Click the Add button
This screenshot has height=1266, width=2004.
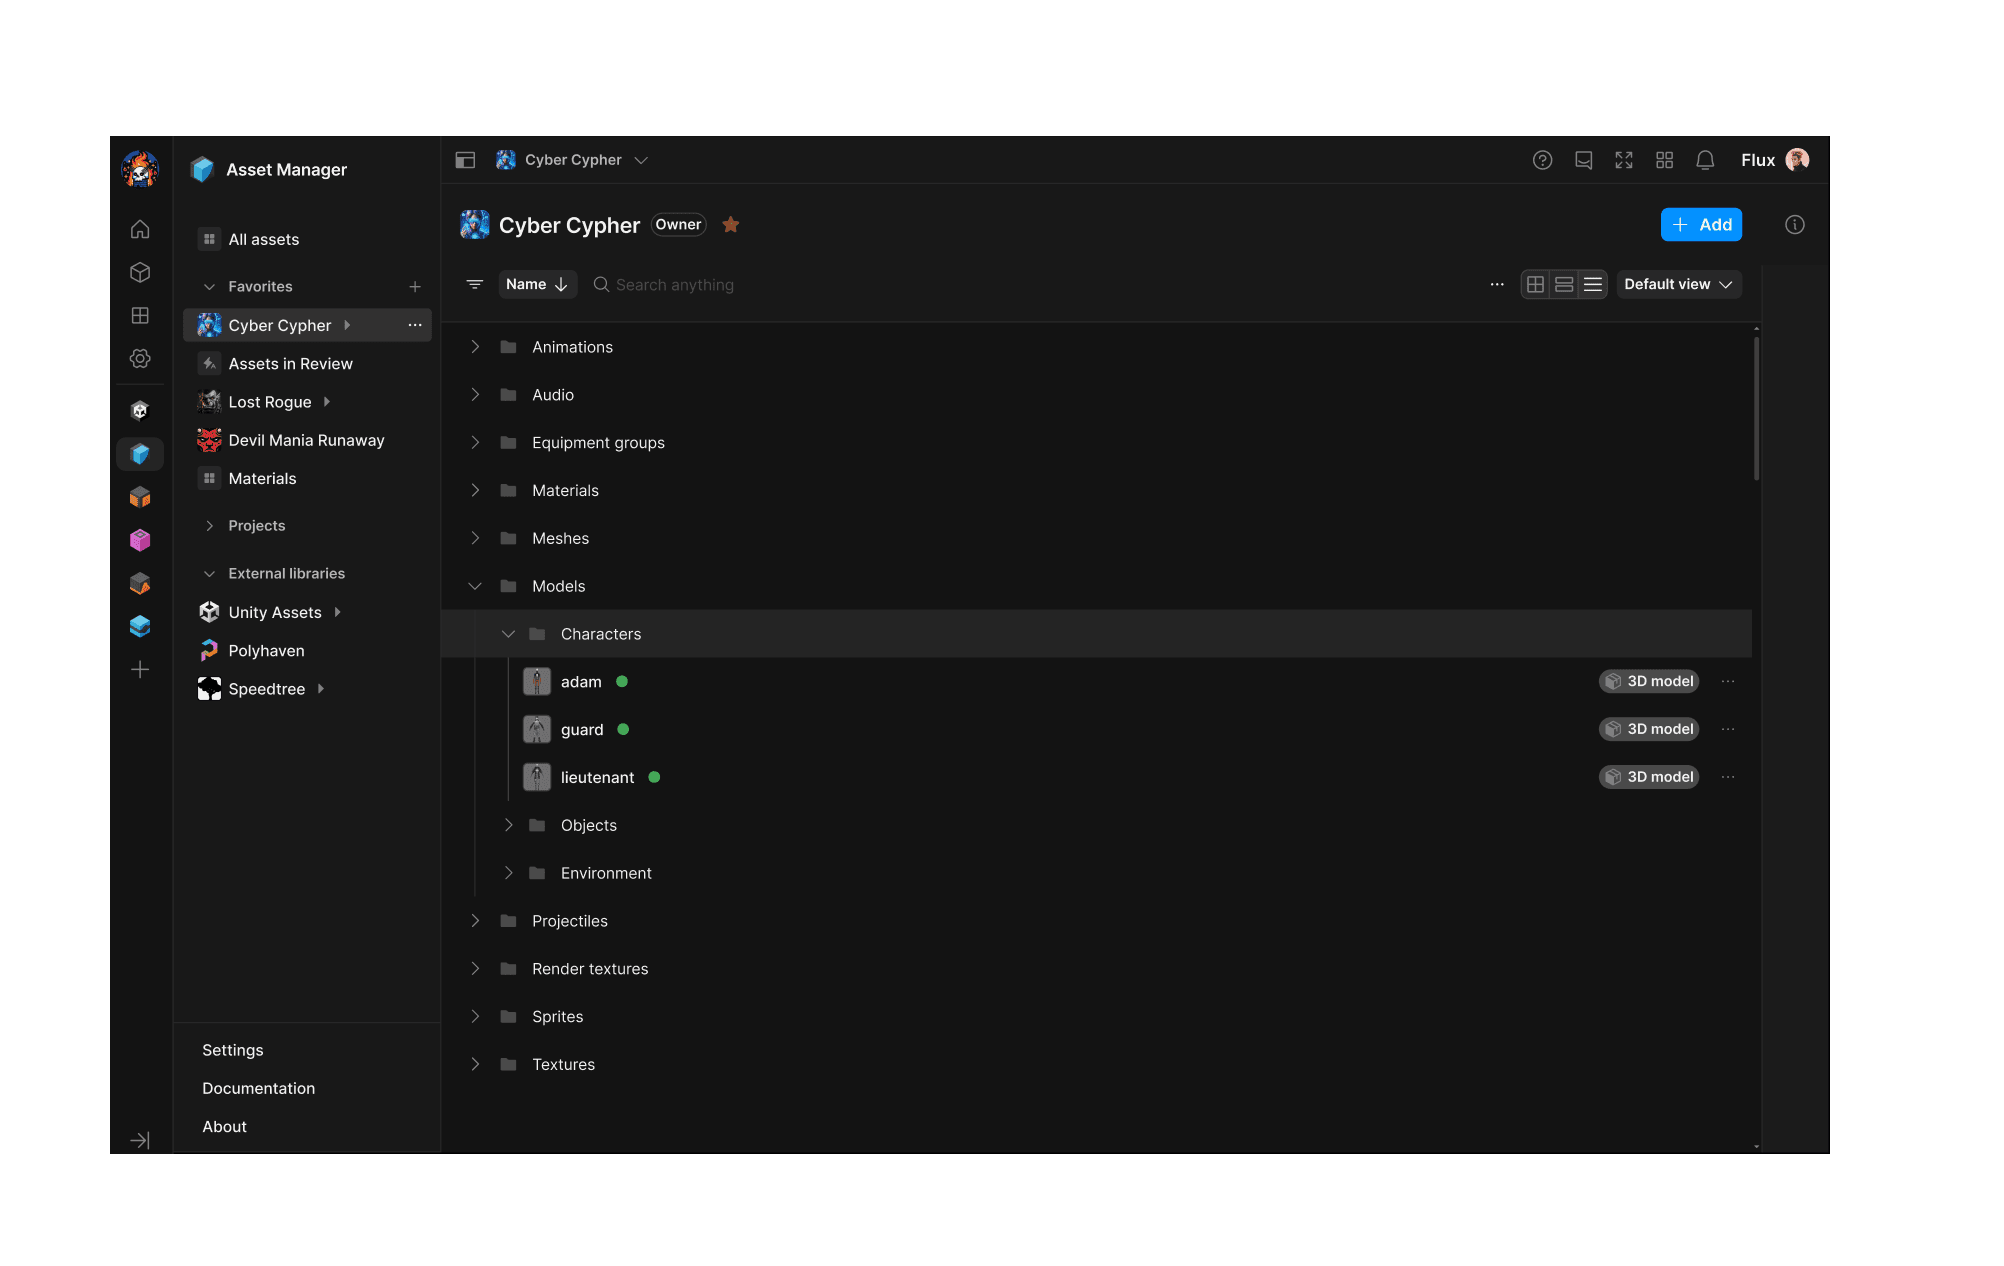(x=1700, y=224)
